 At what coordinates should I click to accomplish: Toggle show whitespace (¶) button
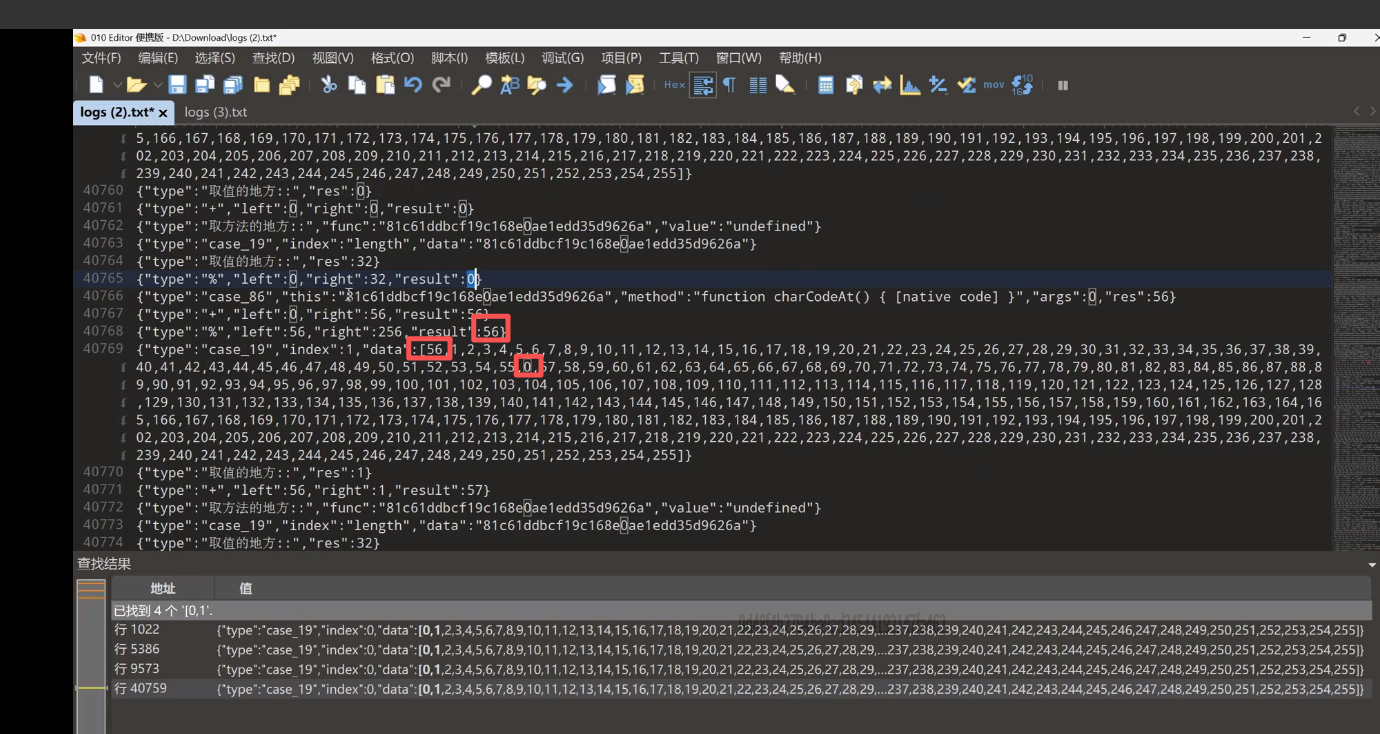click(730, 85)
